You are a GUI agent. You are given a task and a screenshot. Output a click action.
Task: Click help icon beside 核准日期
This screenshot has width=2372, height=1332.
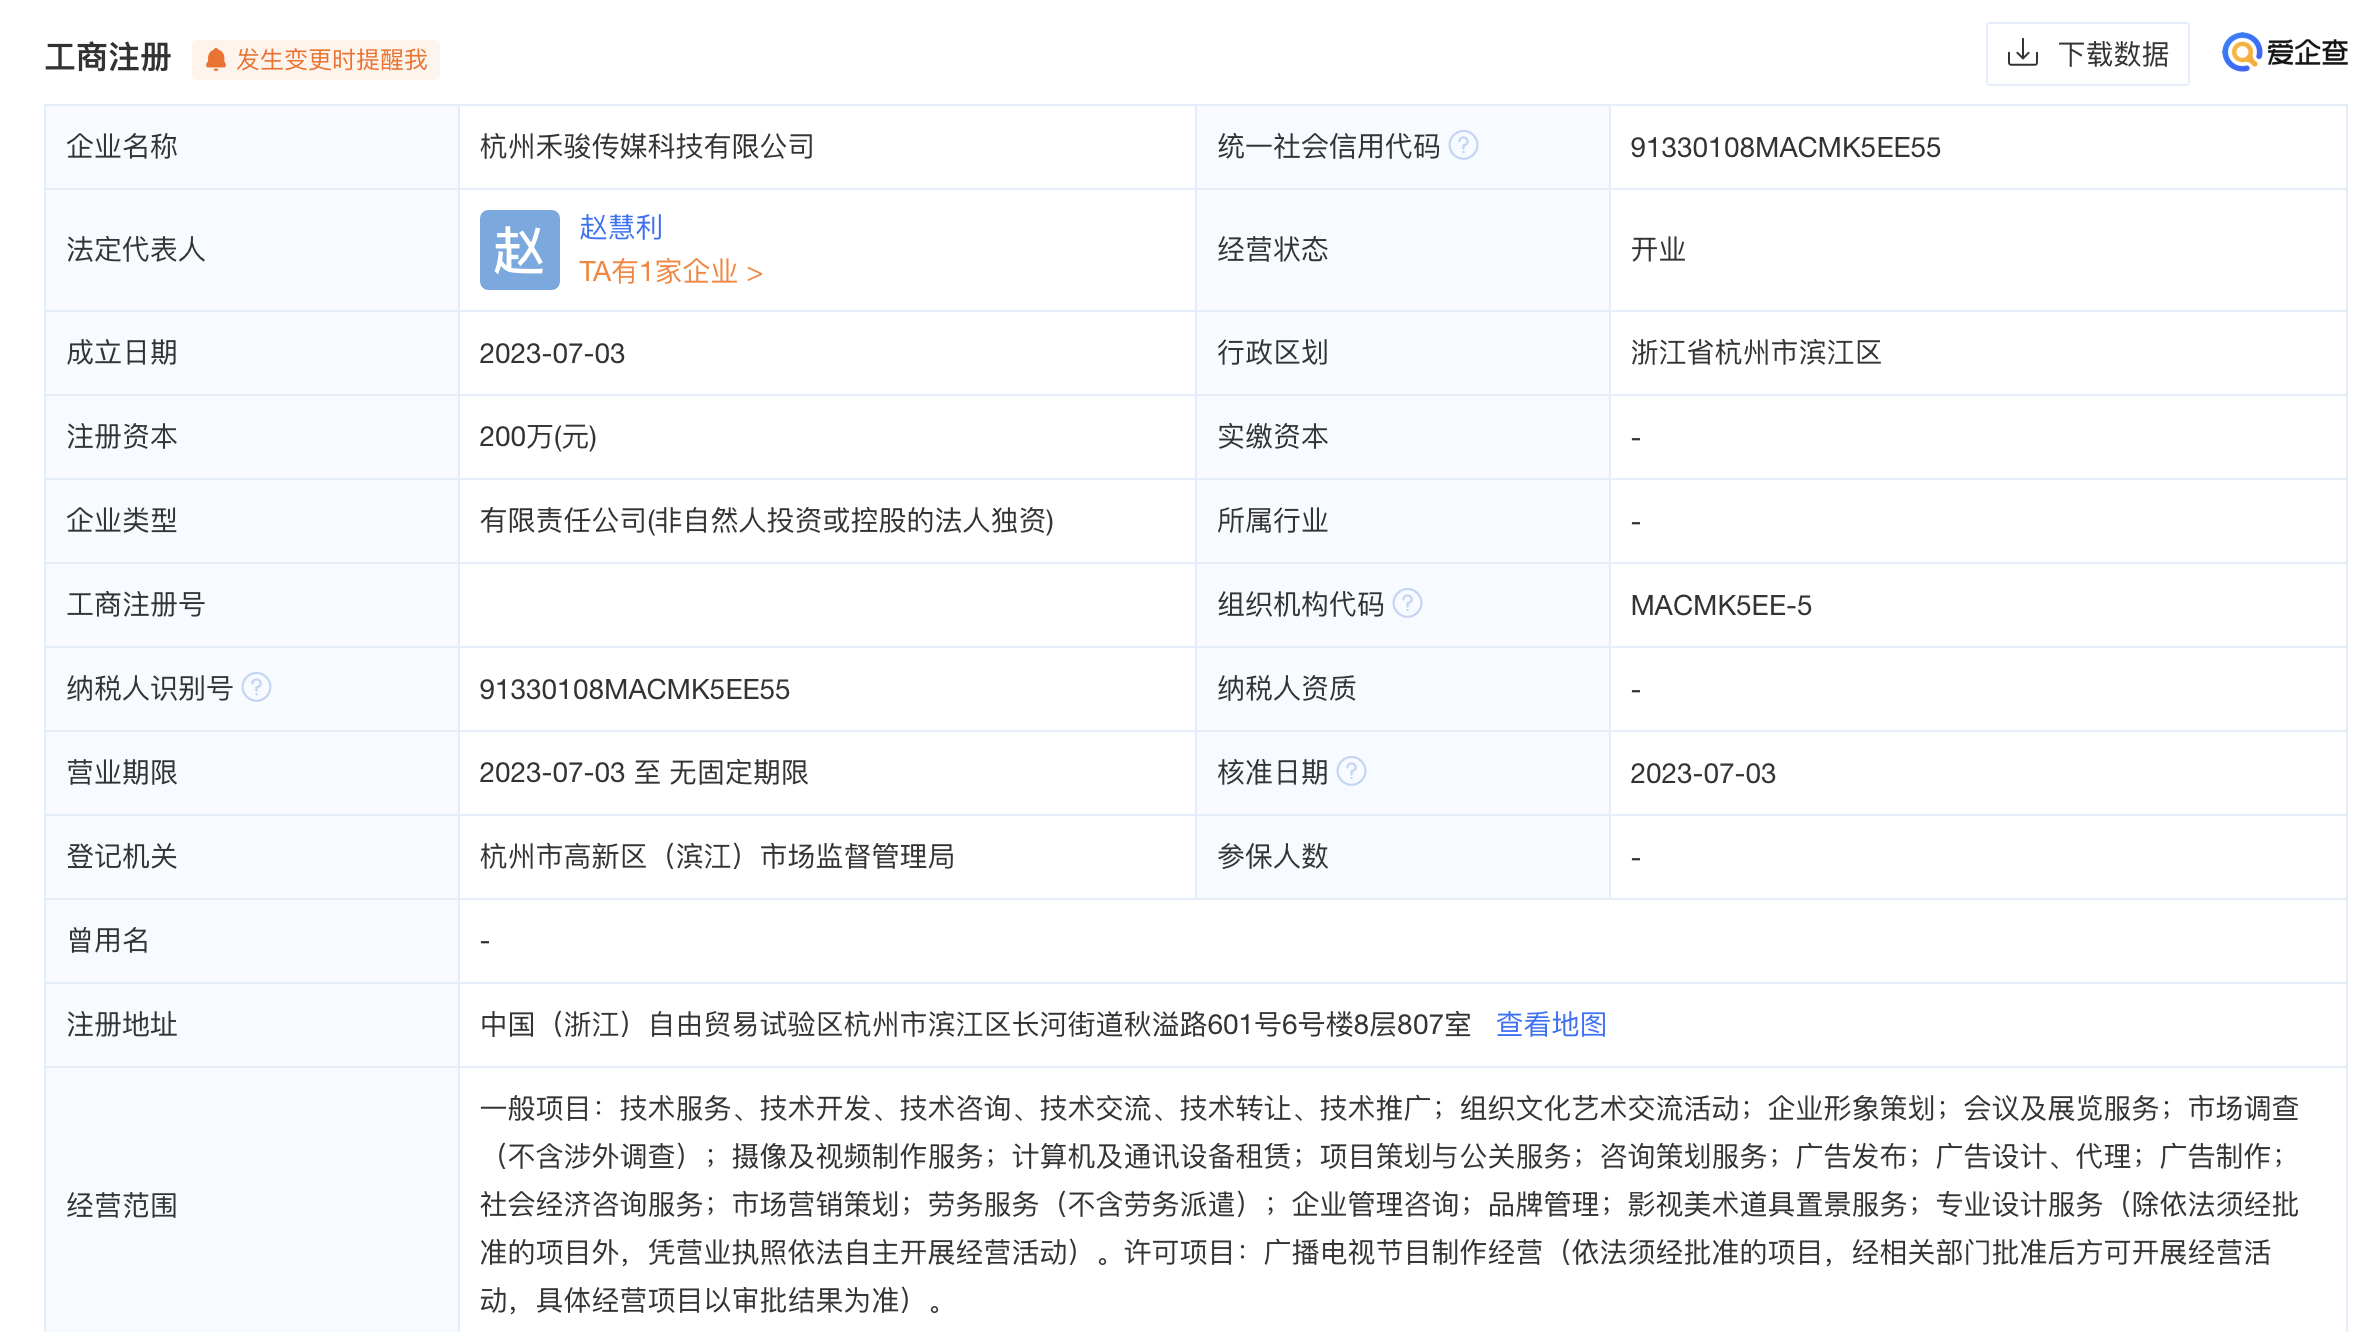1351,772
